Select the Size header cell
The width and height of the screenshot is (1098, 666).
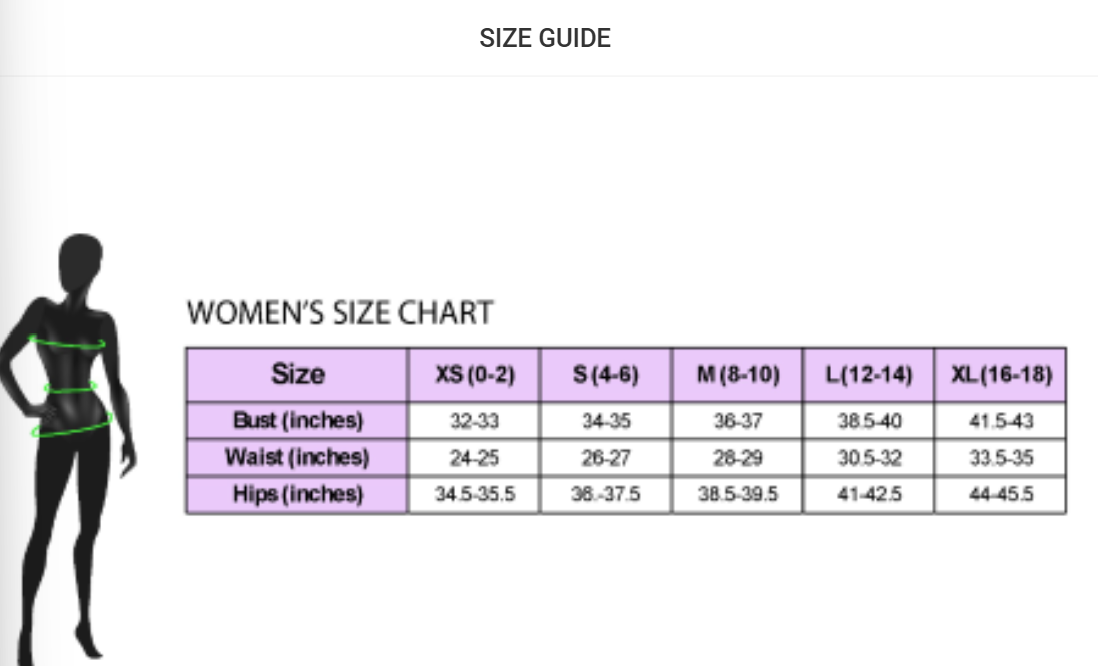point(297,375)
